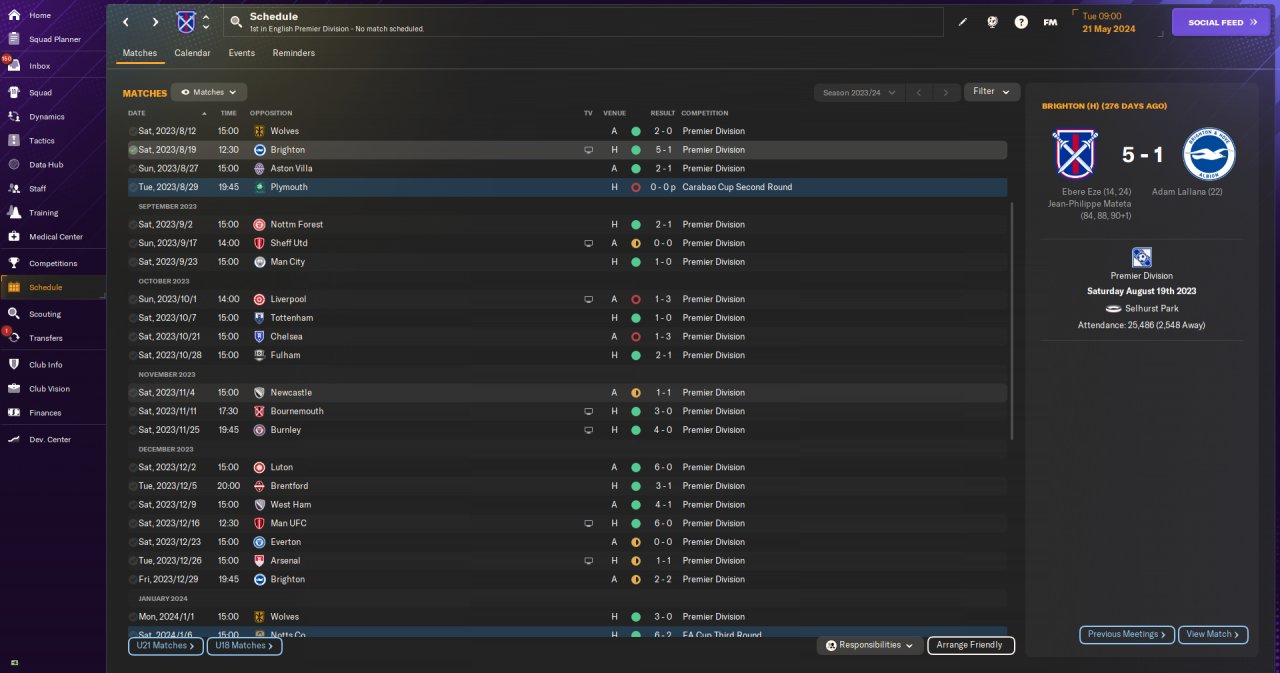Open U18 Matches
Image resolution: width=1280 pixels, height=673 pixels.
(244, 646)
